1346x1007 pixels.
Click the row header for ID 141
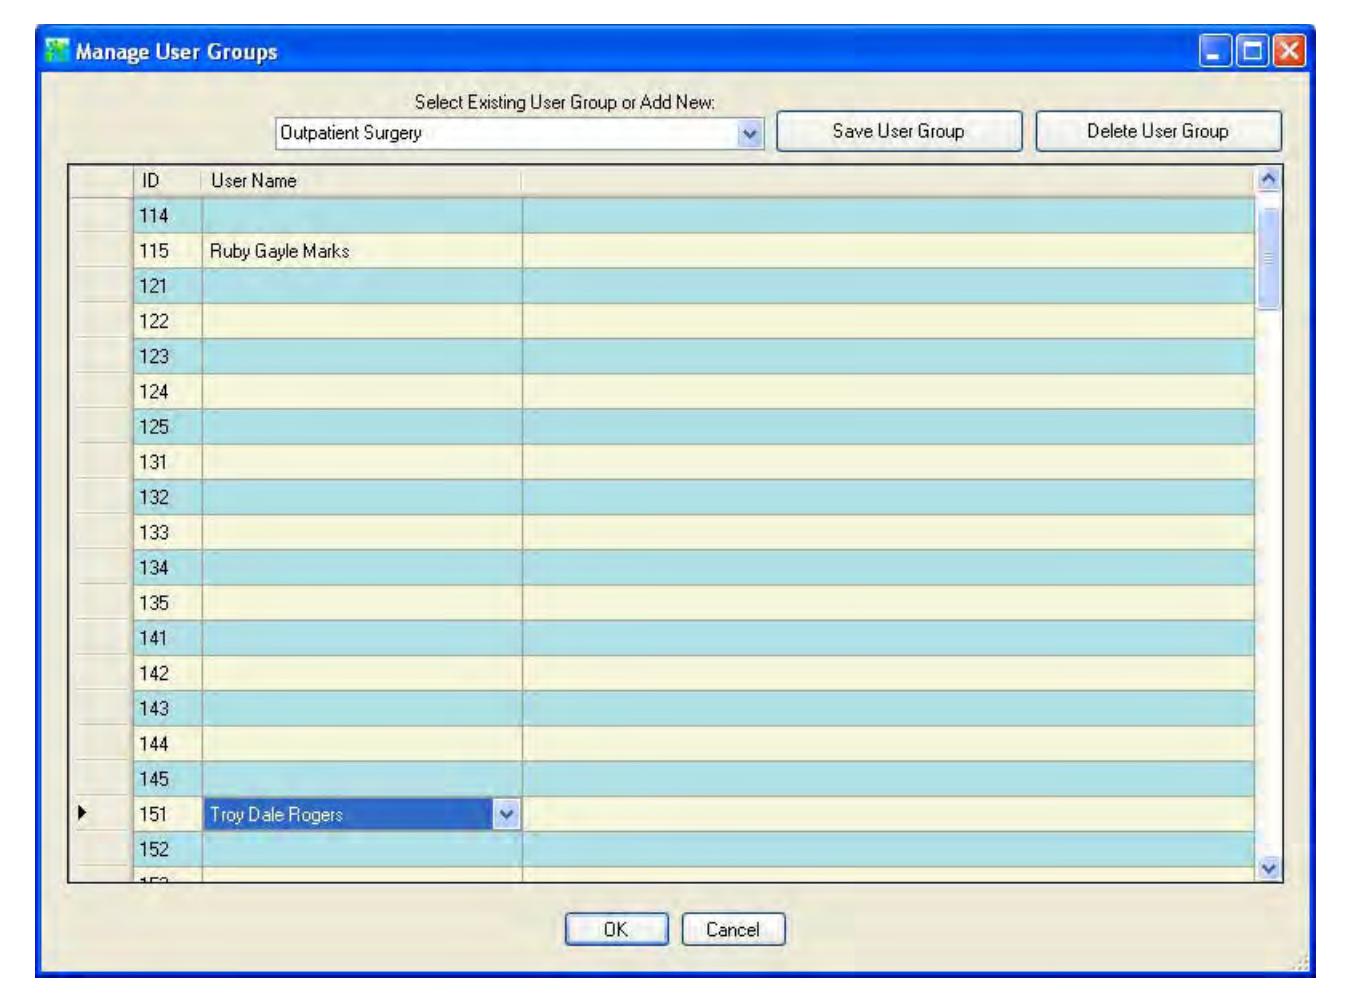point(101,638)
